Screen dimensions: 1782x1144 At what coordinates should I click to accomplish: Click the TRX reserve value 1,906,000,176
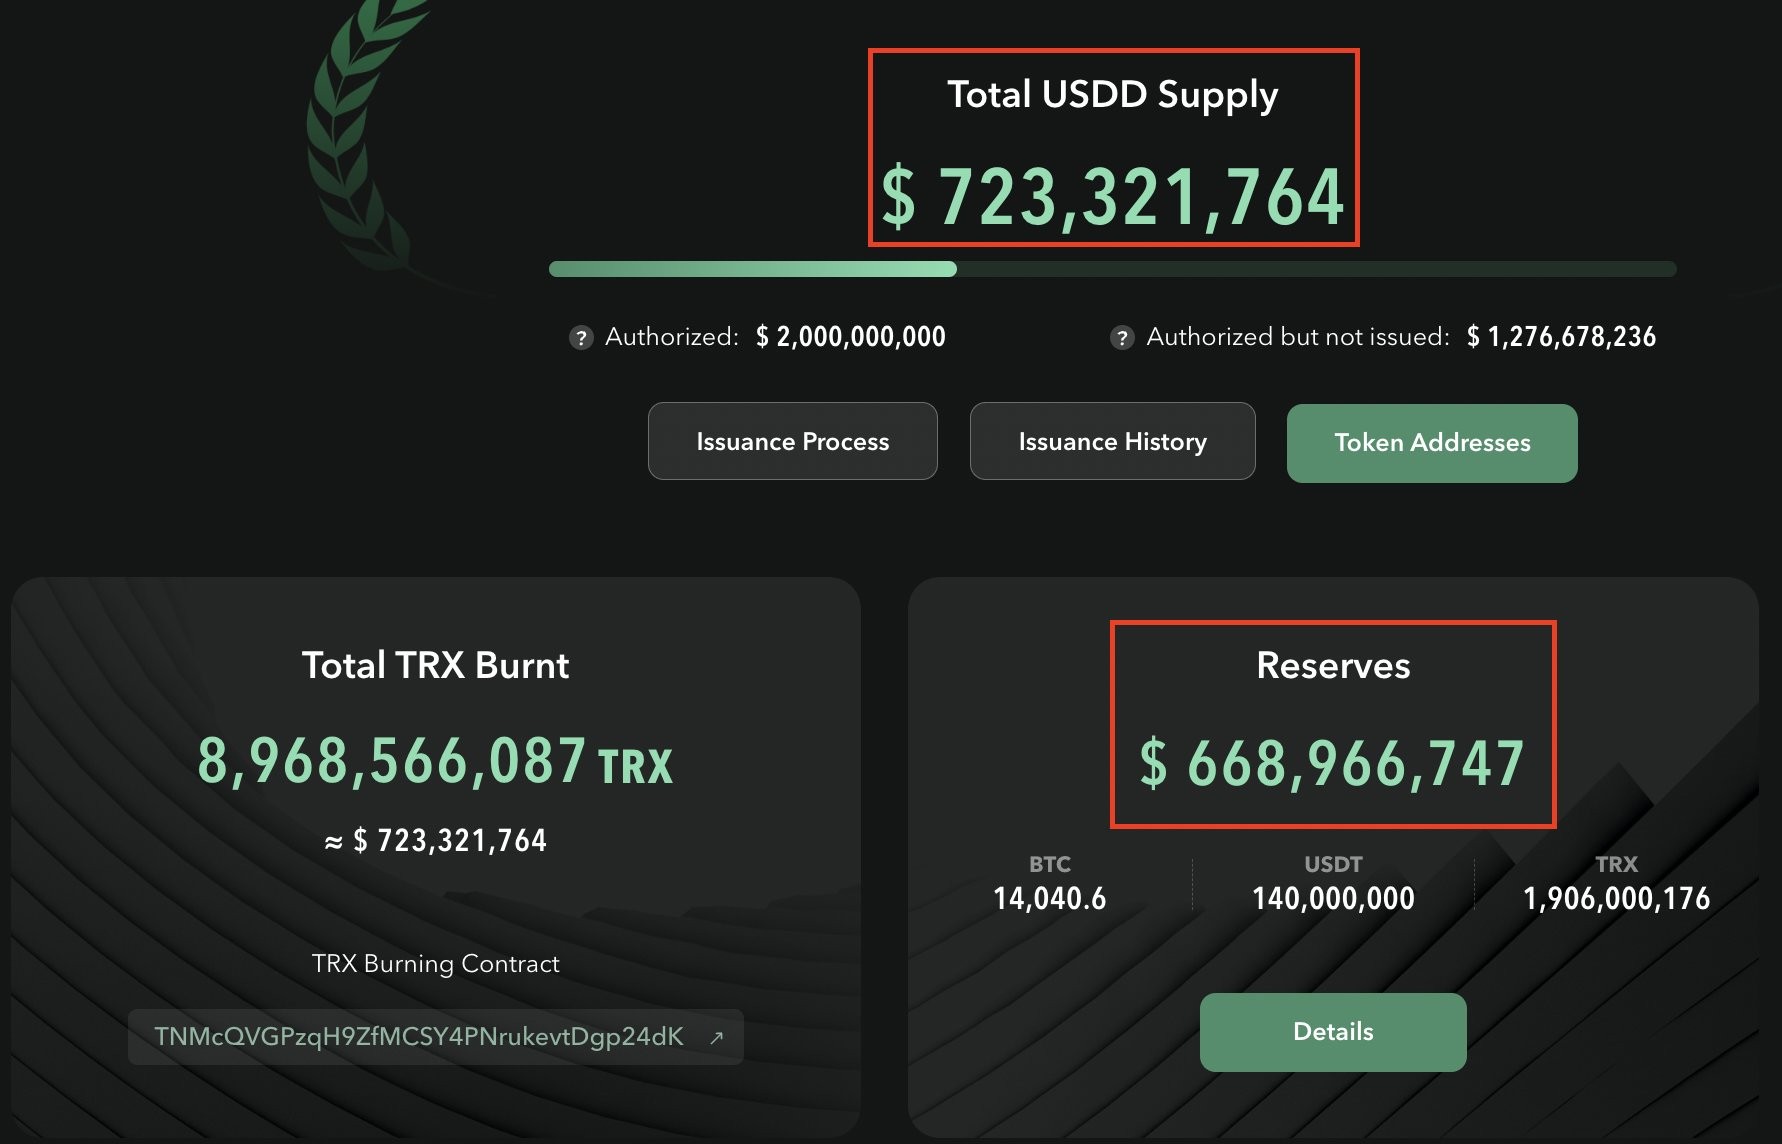1616,898
